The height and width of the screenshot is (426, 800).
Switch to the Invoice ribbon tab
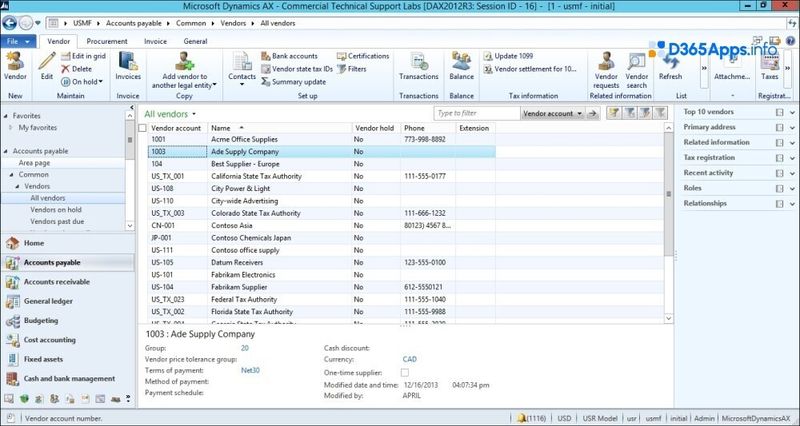point(155,41)
